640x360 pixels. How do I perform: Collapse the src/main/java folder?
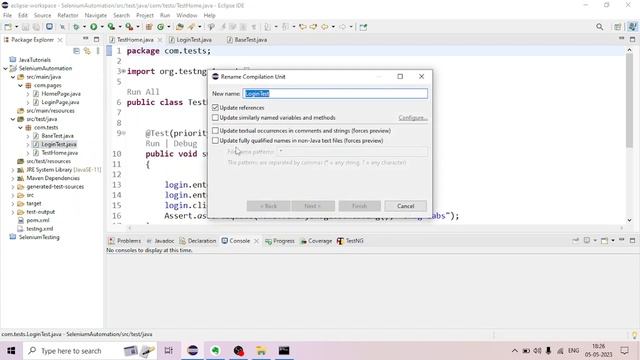point(13,77)
